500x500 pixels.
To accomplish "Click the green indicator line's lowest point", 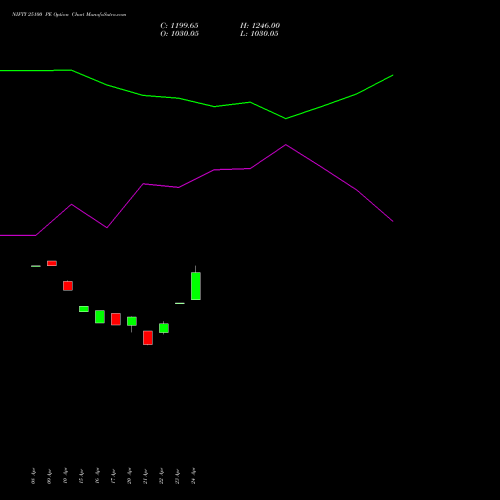I will 286,119.
